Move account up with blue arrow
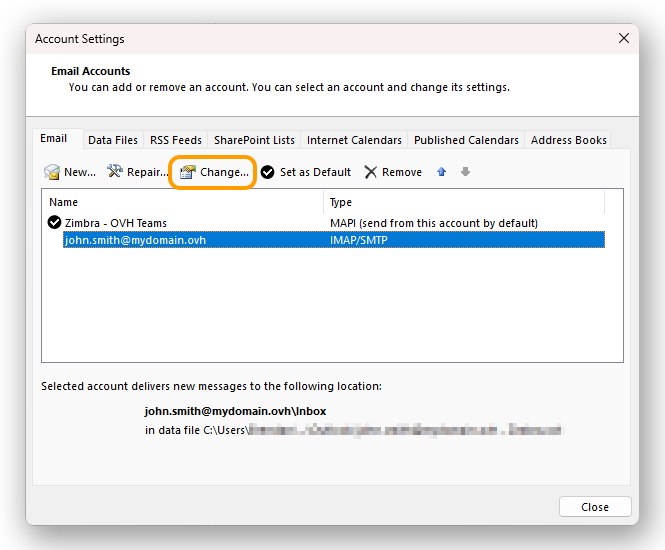Screen dimensions: 665x550 click(x=442, y=172)
